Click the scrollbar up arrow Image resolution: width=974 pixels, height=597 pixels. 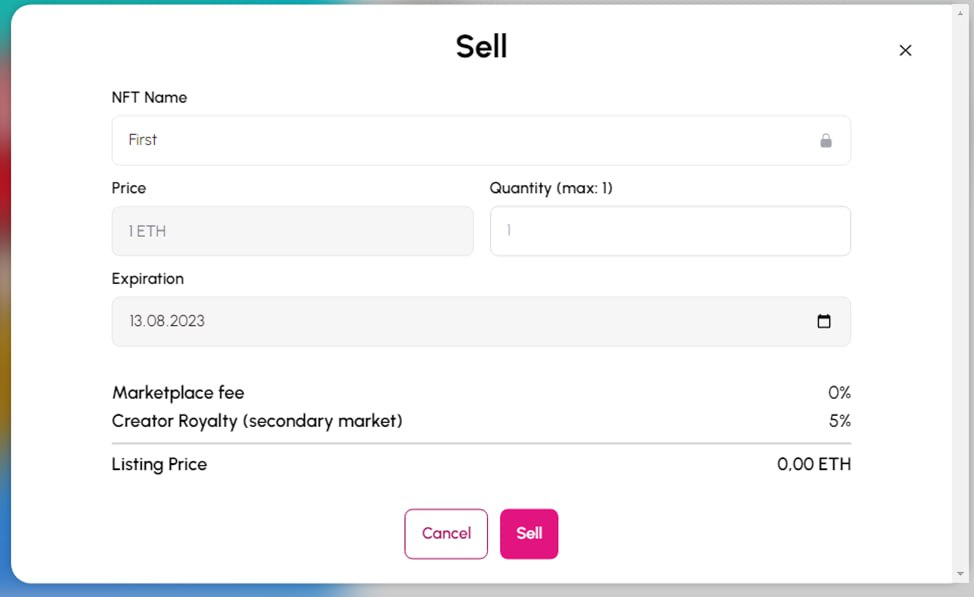[x=960, y=13]
